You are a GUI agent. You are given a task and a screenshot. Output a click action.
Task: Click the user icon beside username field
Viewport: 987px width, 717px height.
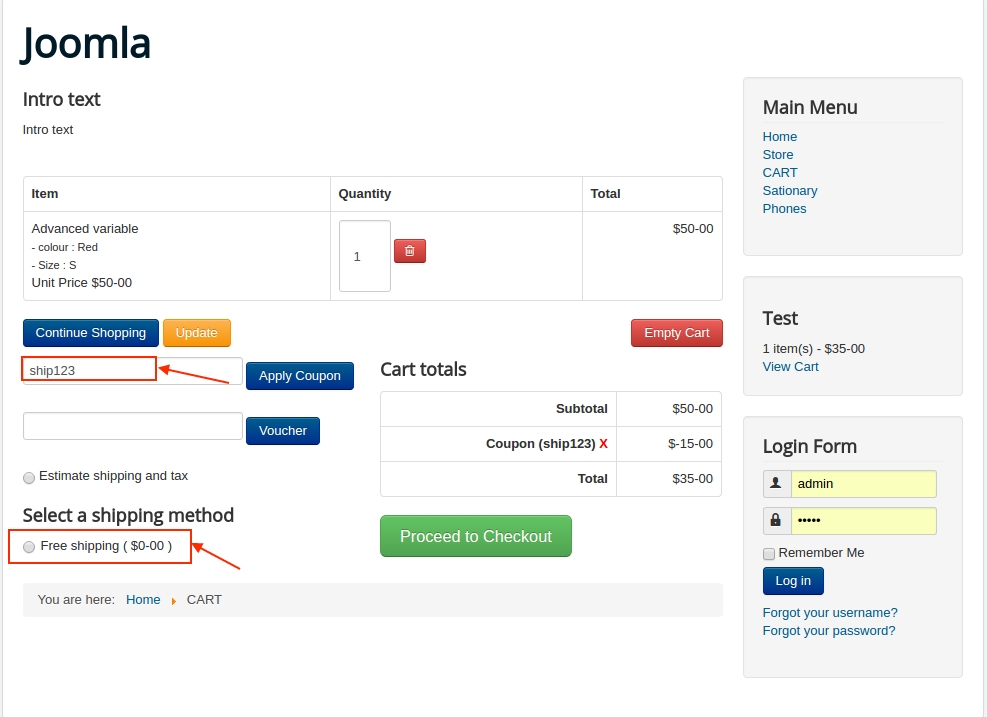(776, 484)
